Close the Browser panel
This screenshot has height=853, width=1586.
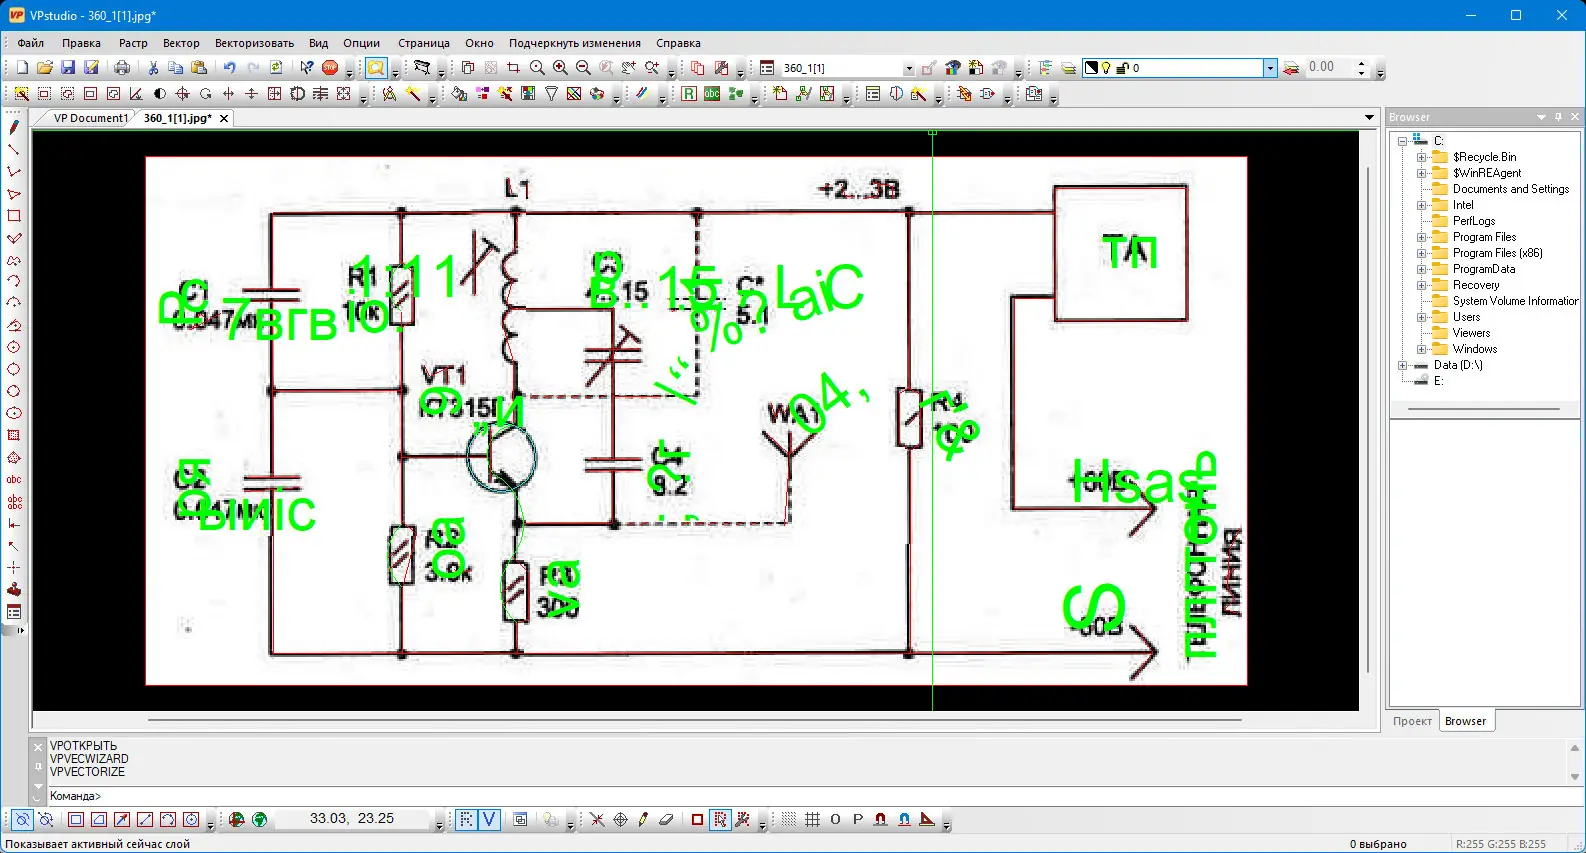pos(1575,117)
